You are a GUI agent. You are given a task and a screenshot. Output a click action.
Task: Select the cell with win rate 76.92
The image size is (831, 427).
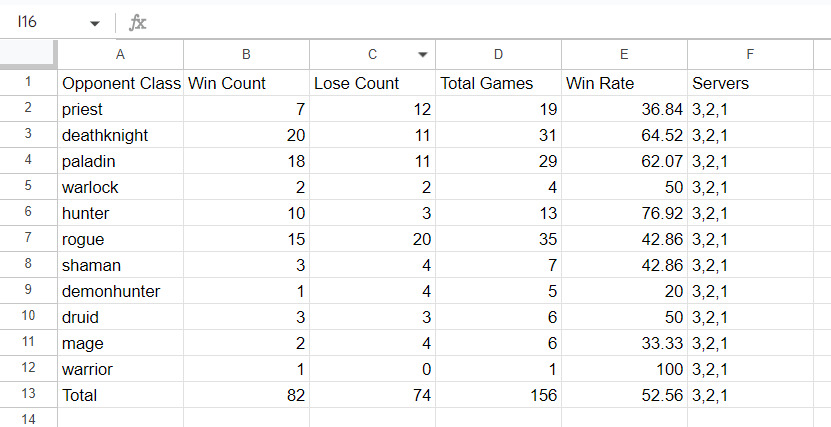(624, 213)
